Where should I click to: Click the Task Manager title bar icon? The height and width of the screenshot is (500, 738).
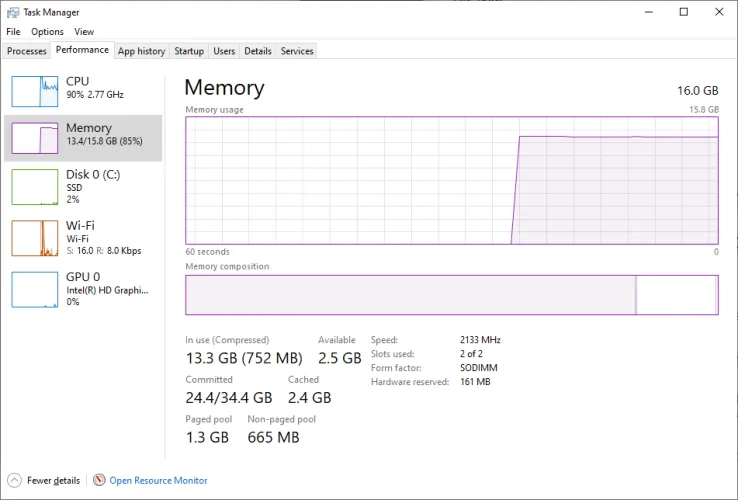13,12
